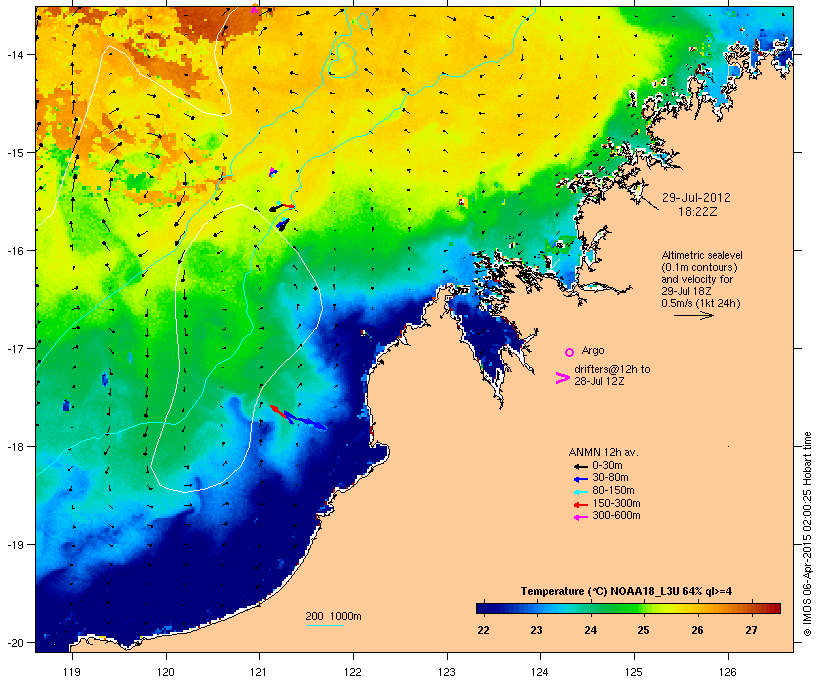Click the '0.5m/s (1kt 24h)' text
This screenshot has height=680, width=820.
pos(701,303)
